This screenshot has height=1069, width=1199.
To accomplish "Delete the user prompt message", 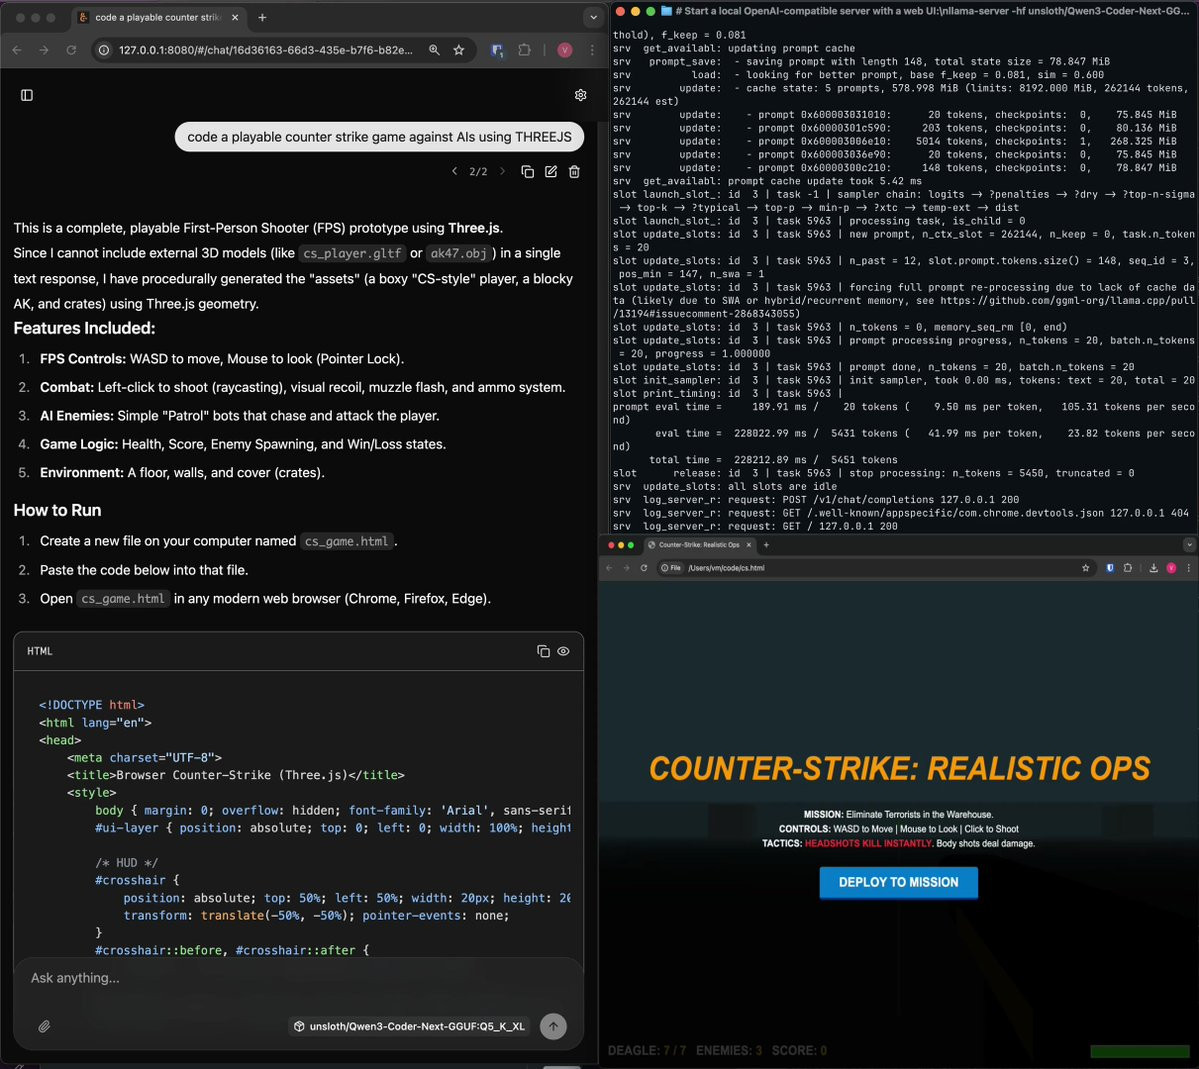I will click(x=574, y=171).
